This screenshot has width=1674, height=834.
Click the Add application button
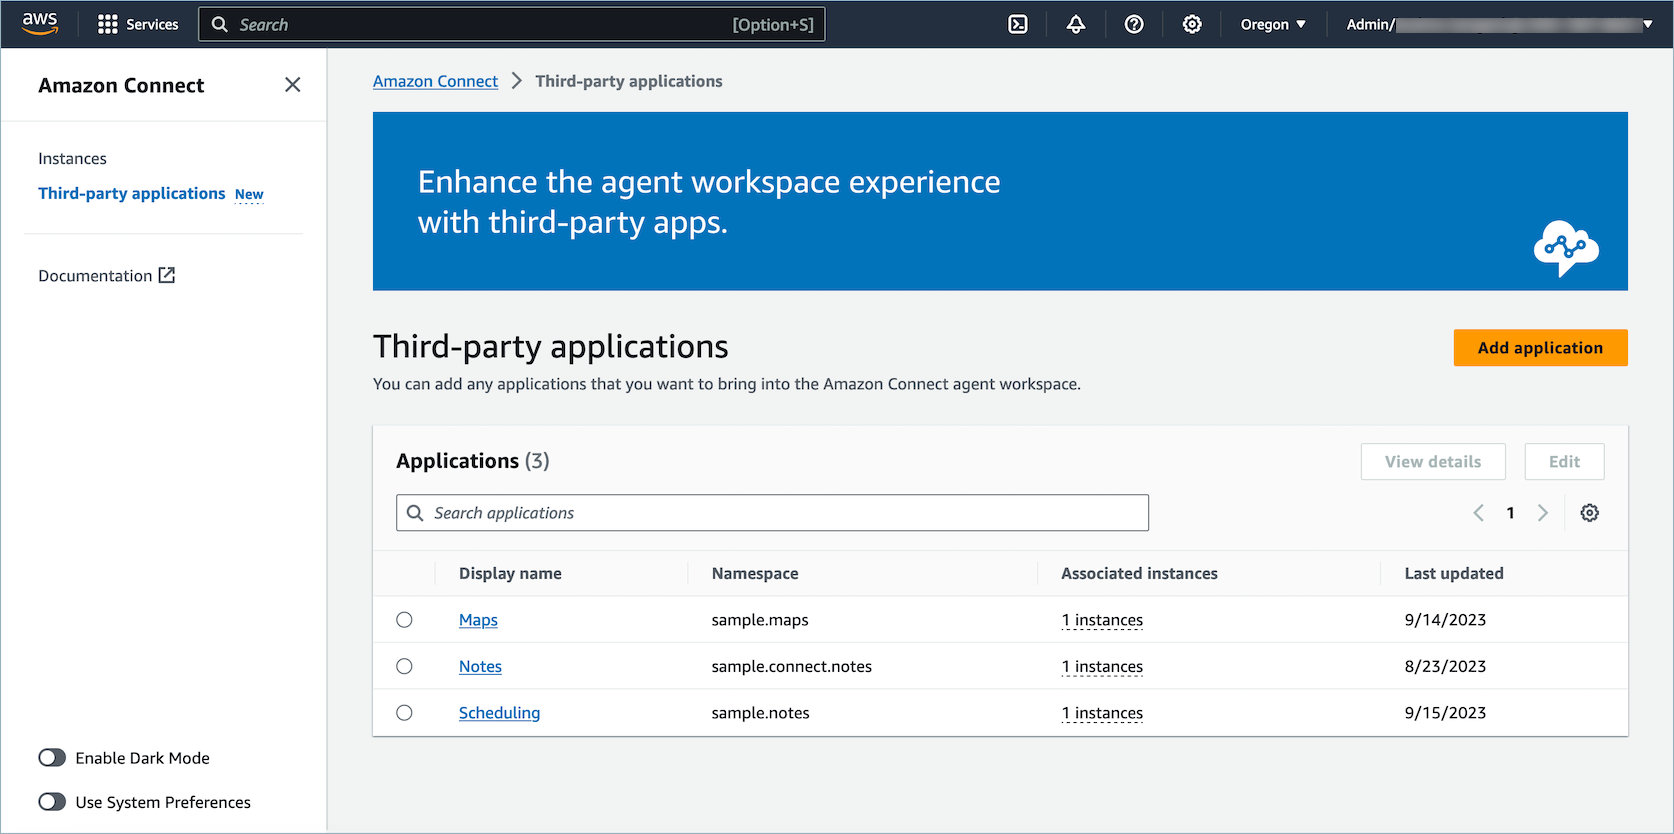point(1540,348)
